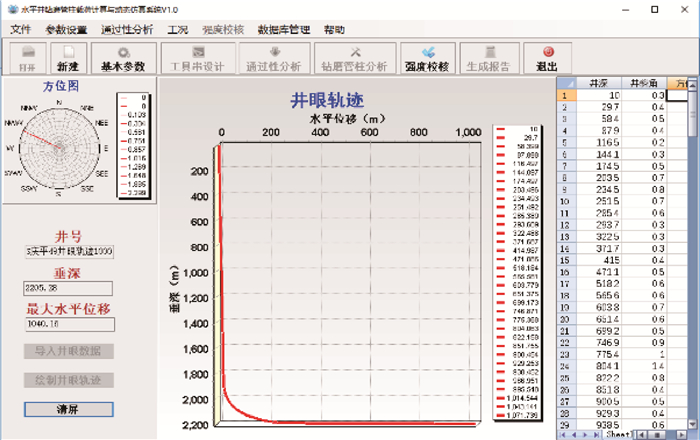Open the 参数设置 menu
The height and width of the screenshot is (440, 700).
[66, 29]
